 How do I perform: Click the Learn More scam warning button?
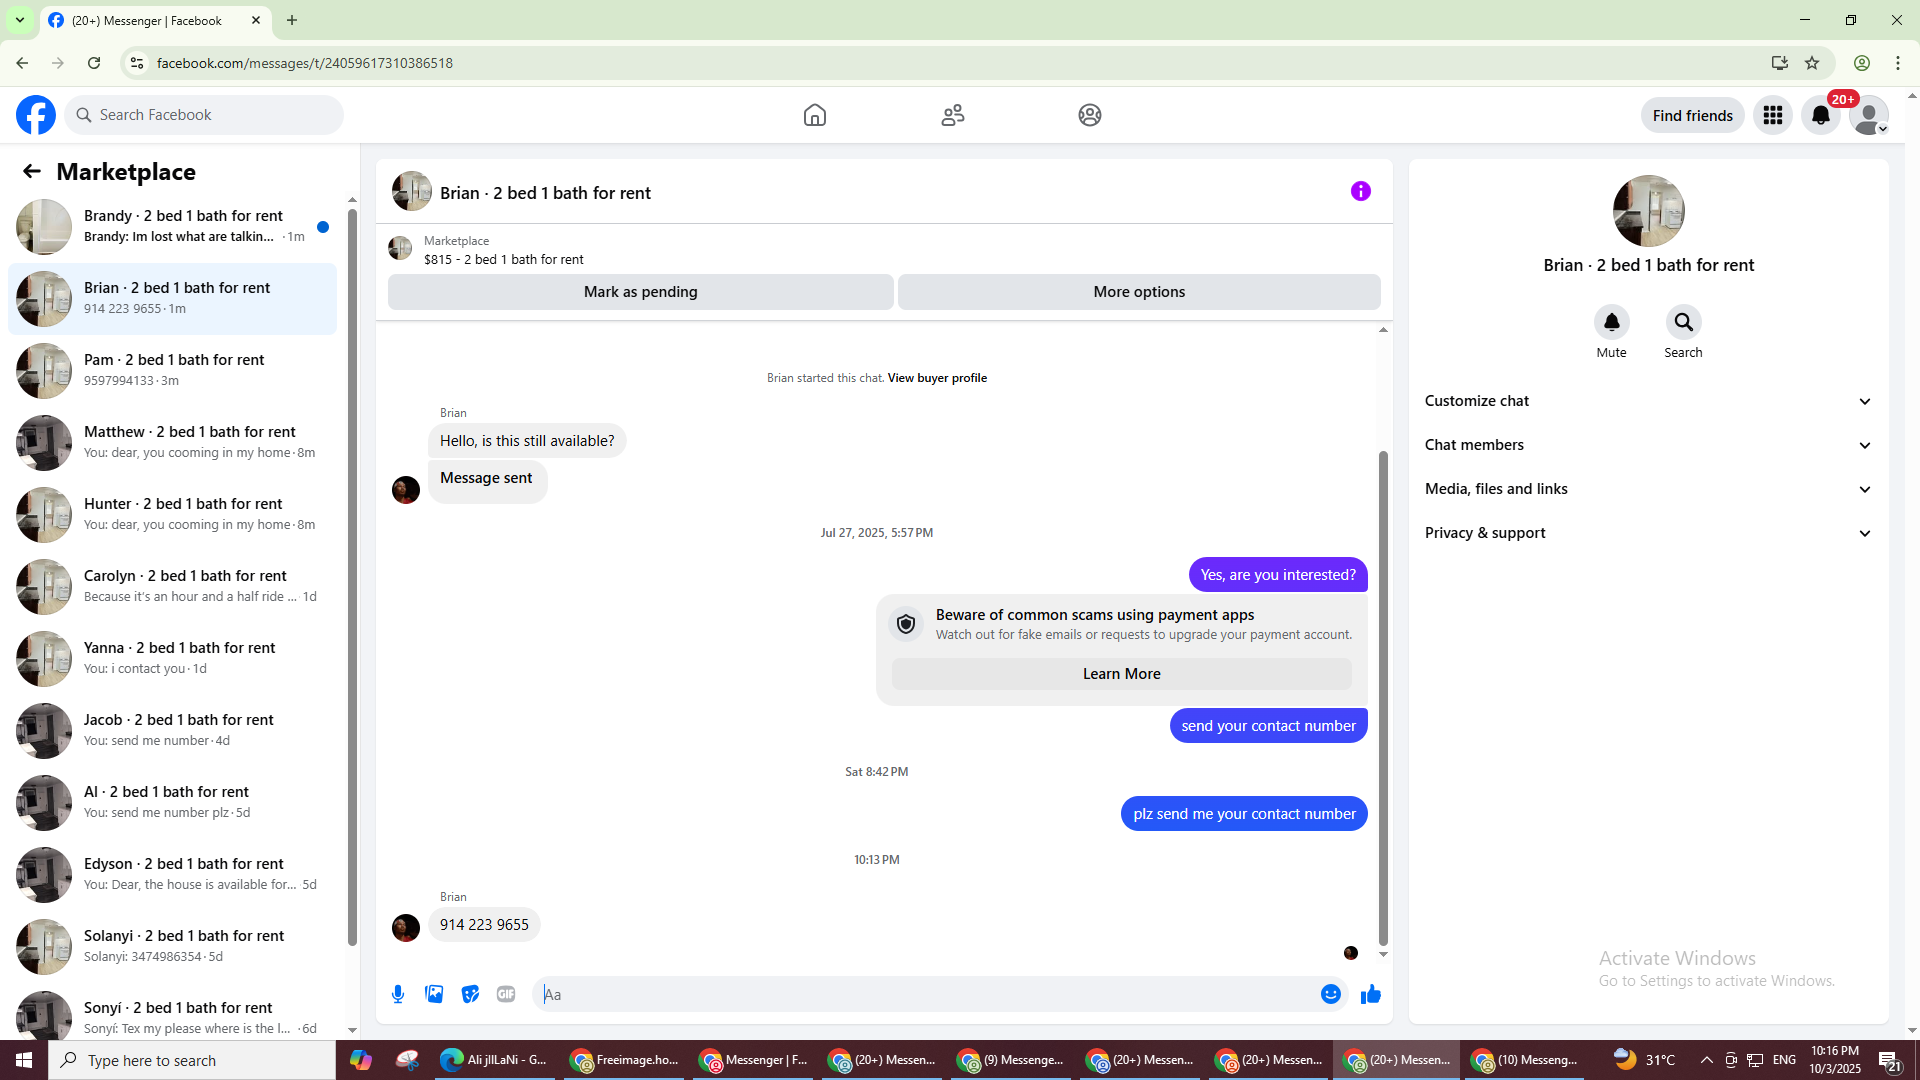(1122, 674)
